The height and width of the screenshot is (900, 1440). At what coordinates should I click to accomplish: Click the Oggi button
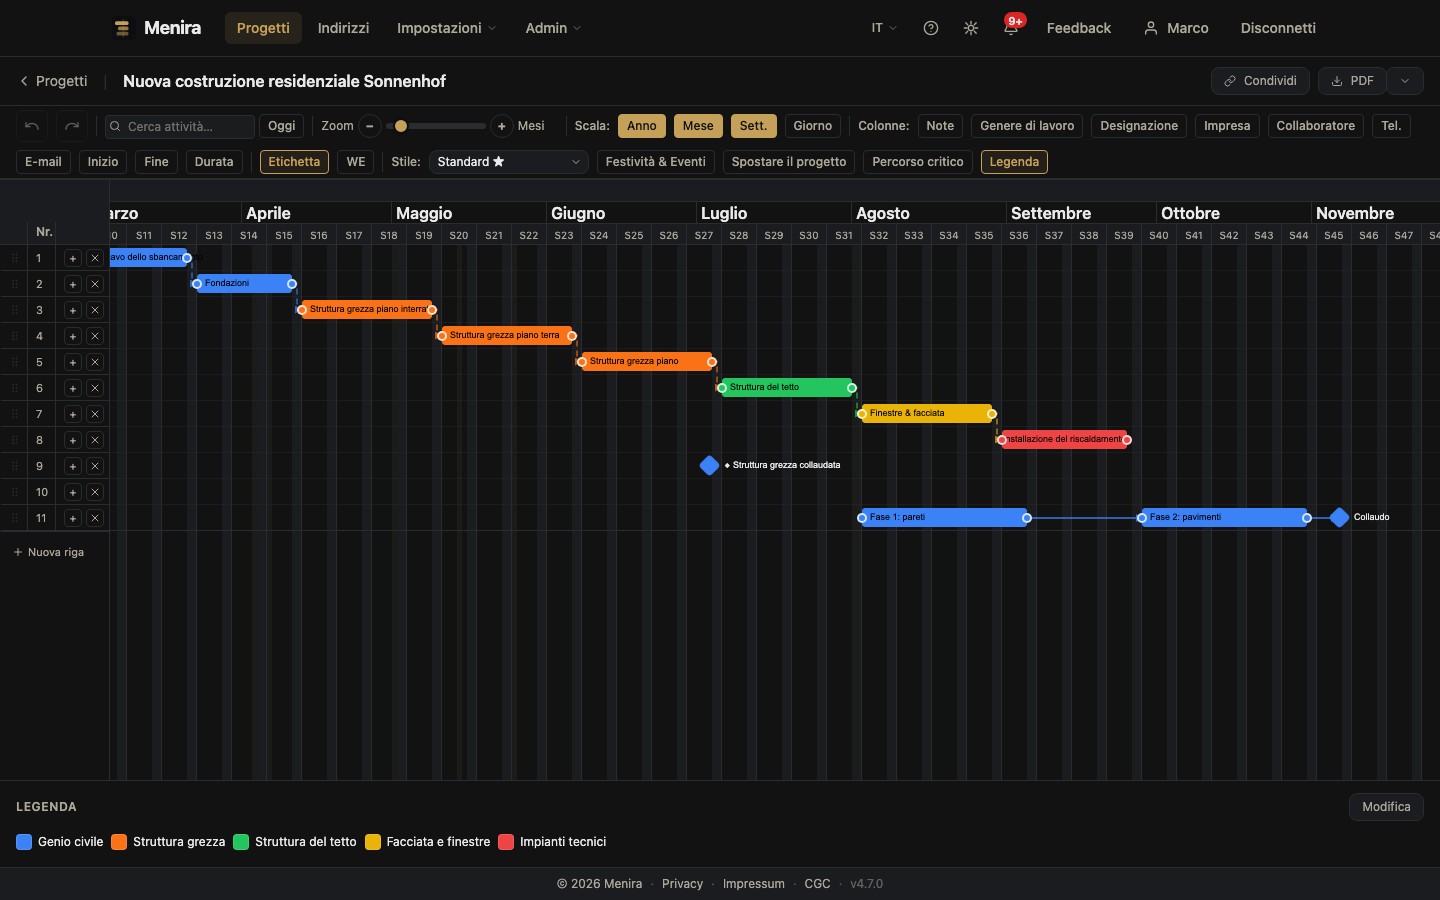(282, 126)
